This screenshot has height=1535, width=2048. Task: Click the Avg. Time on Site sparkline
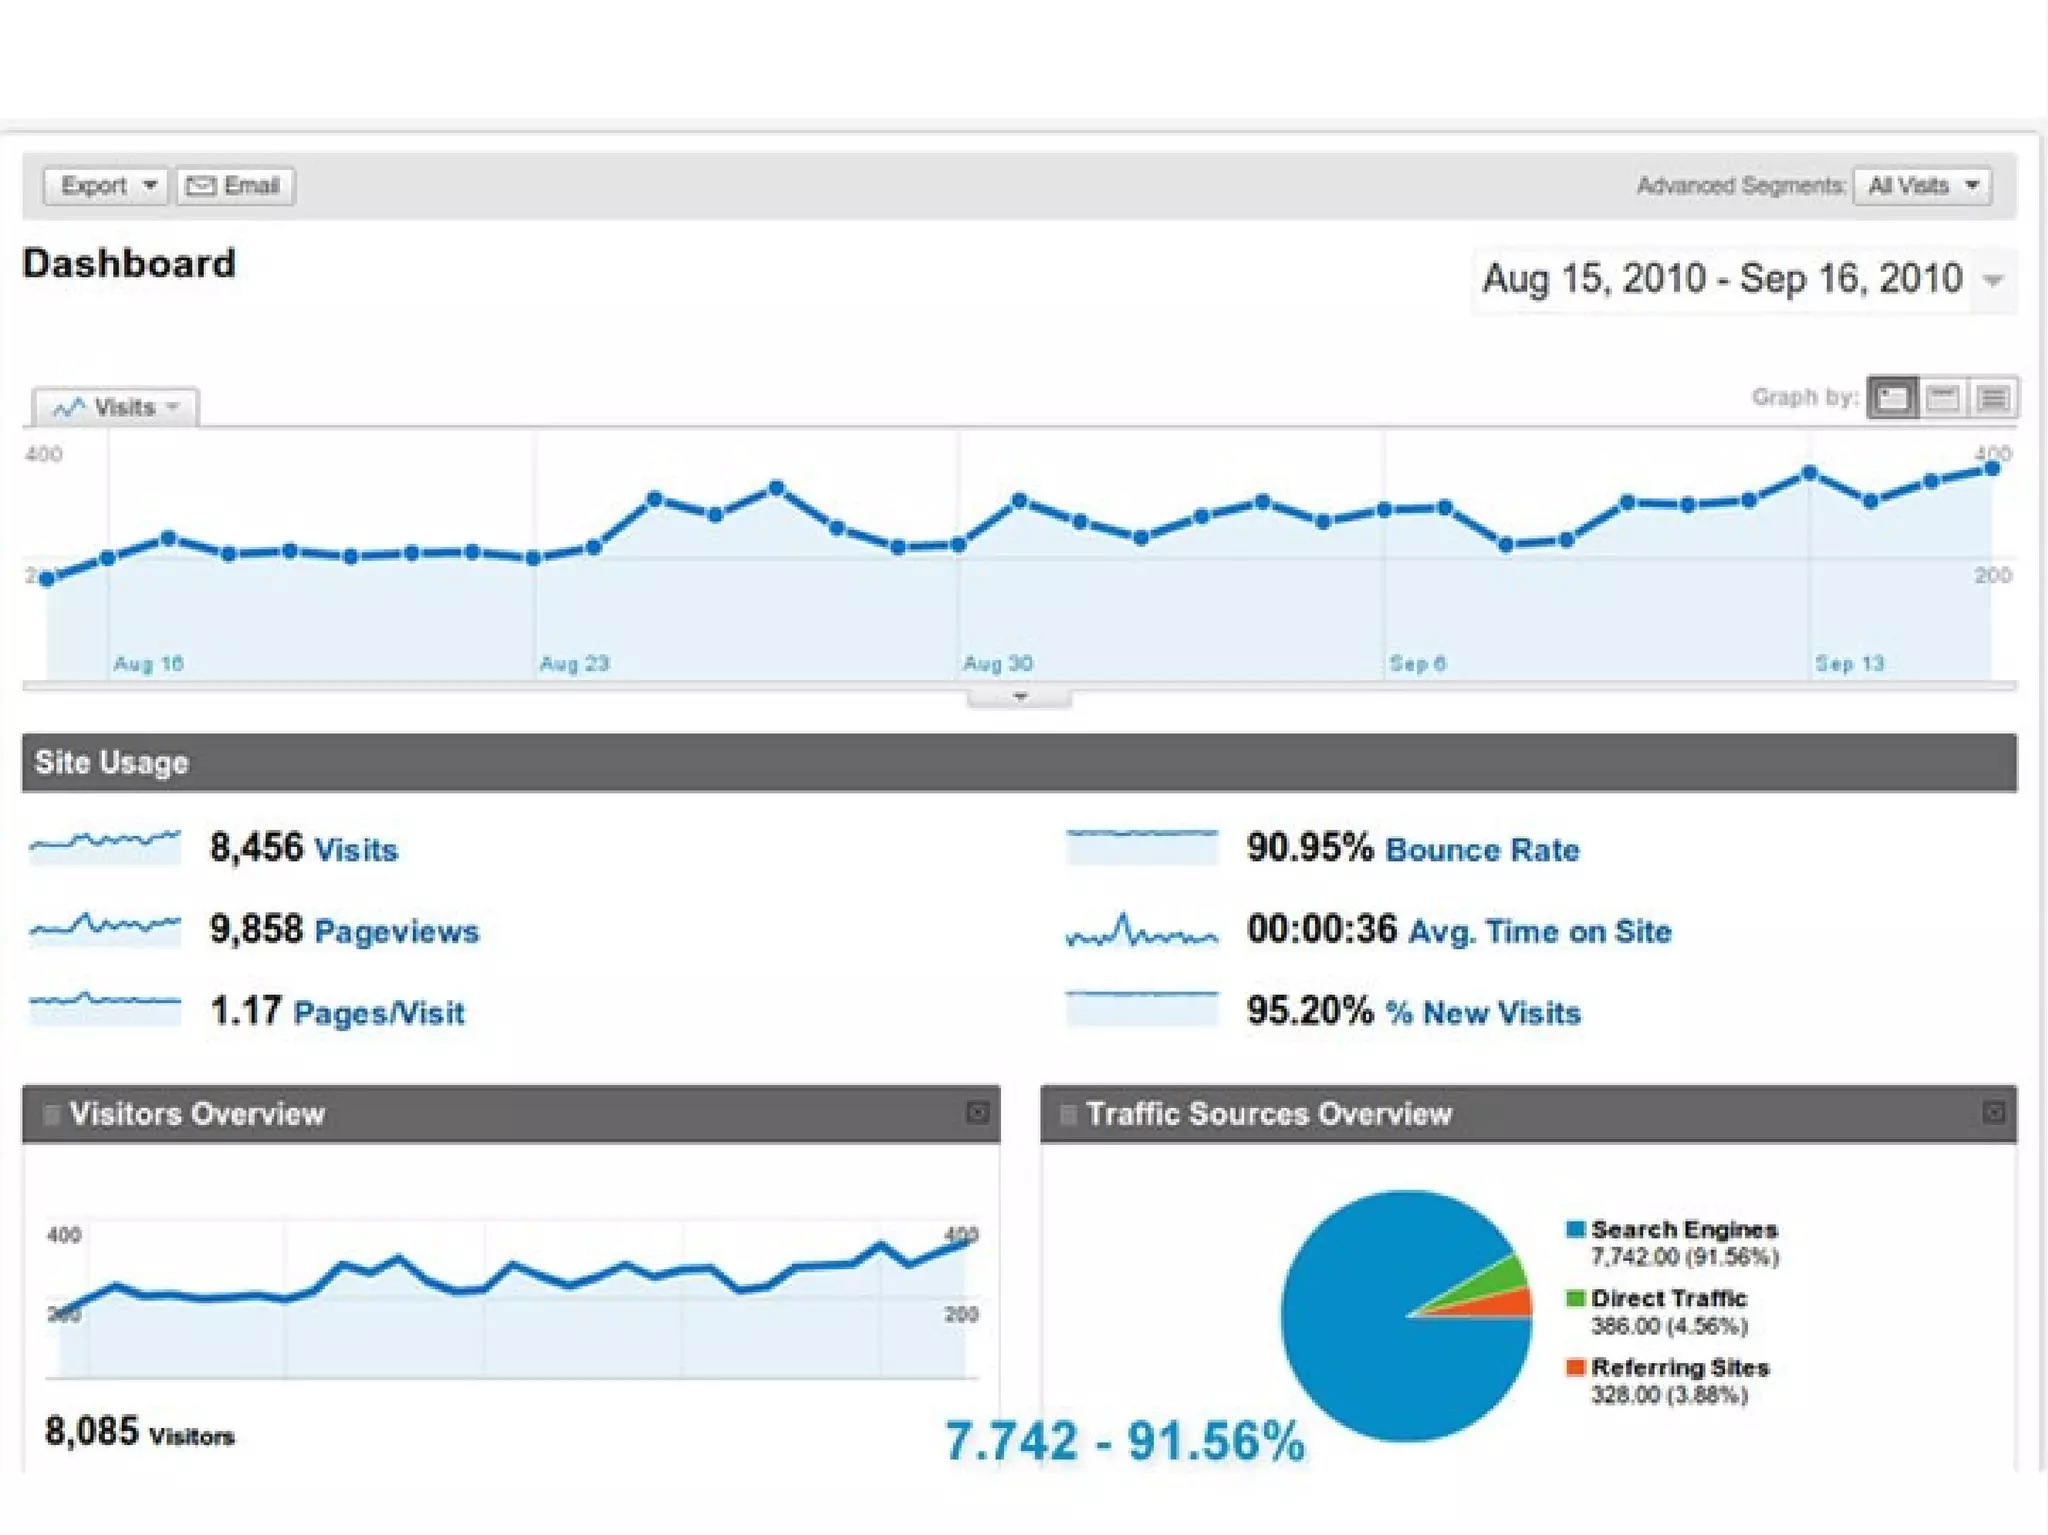point(1141,931)
